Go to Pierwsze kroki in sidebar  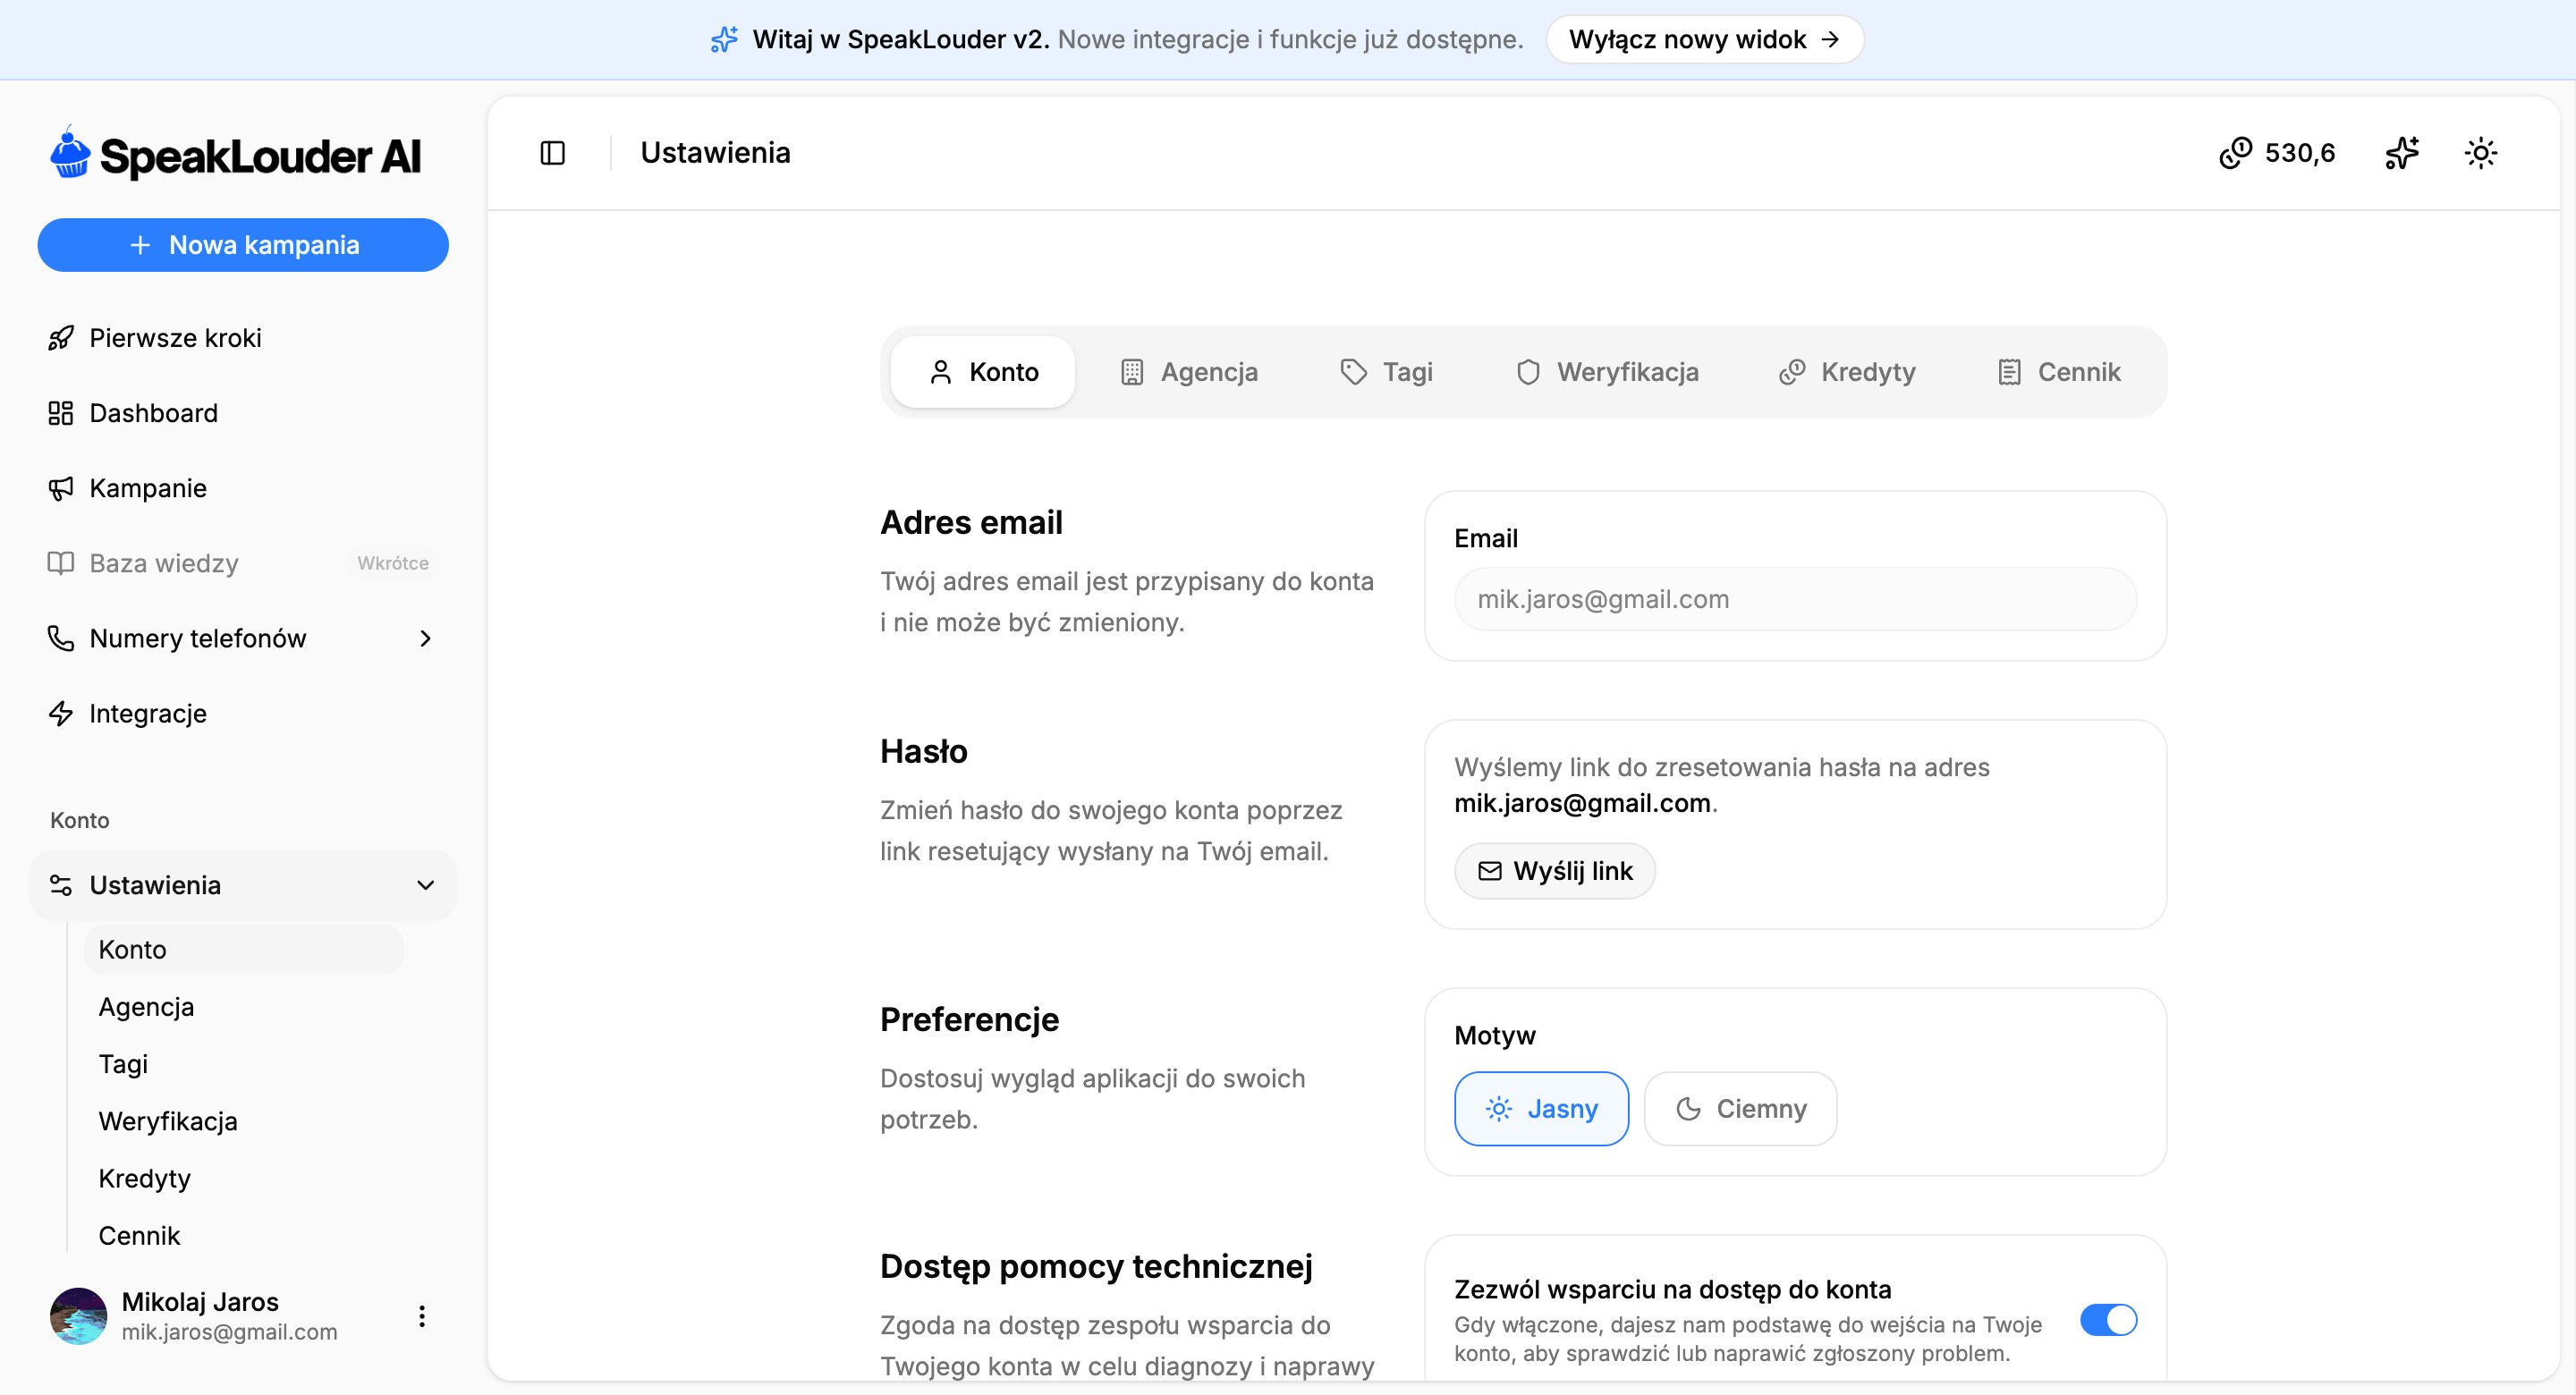click(243, 338)
